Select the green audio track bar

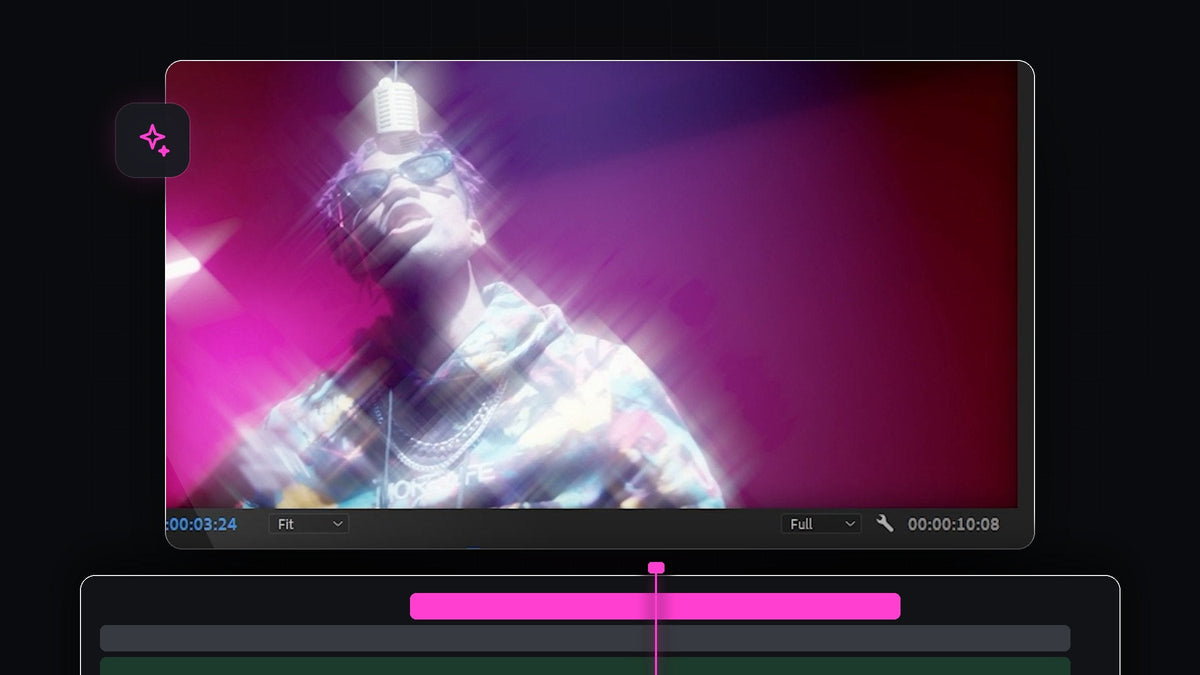pyautogui.click(x=585, y=666)
